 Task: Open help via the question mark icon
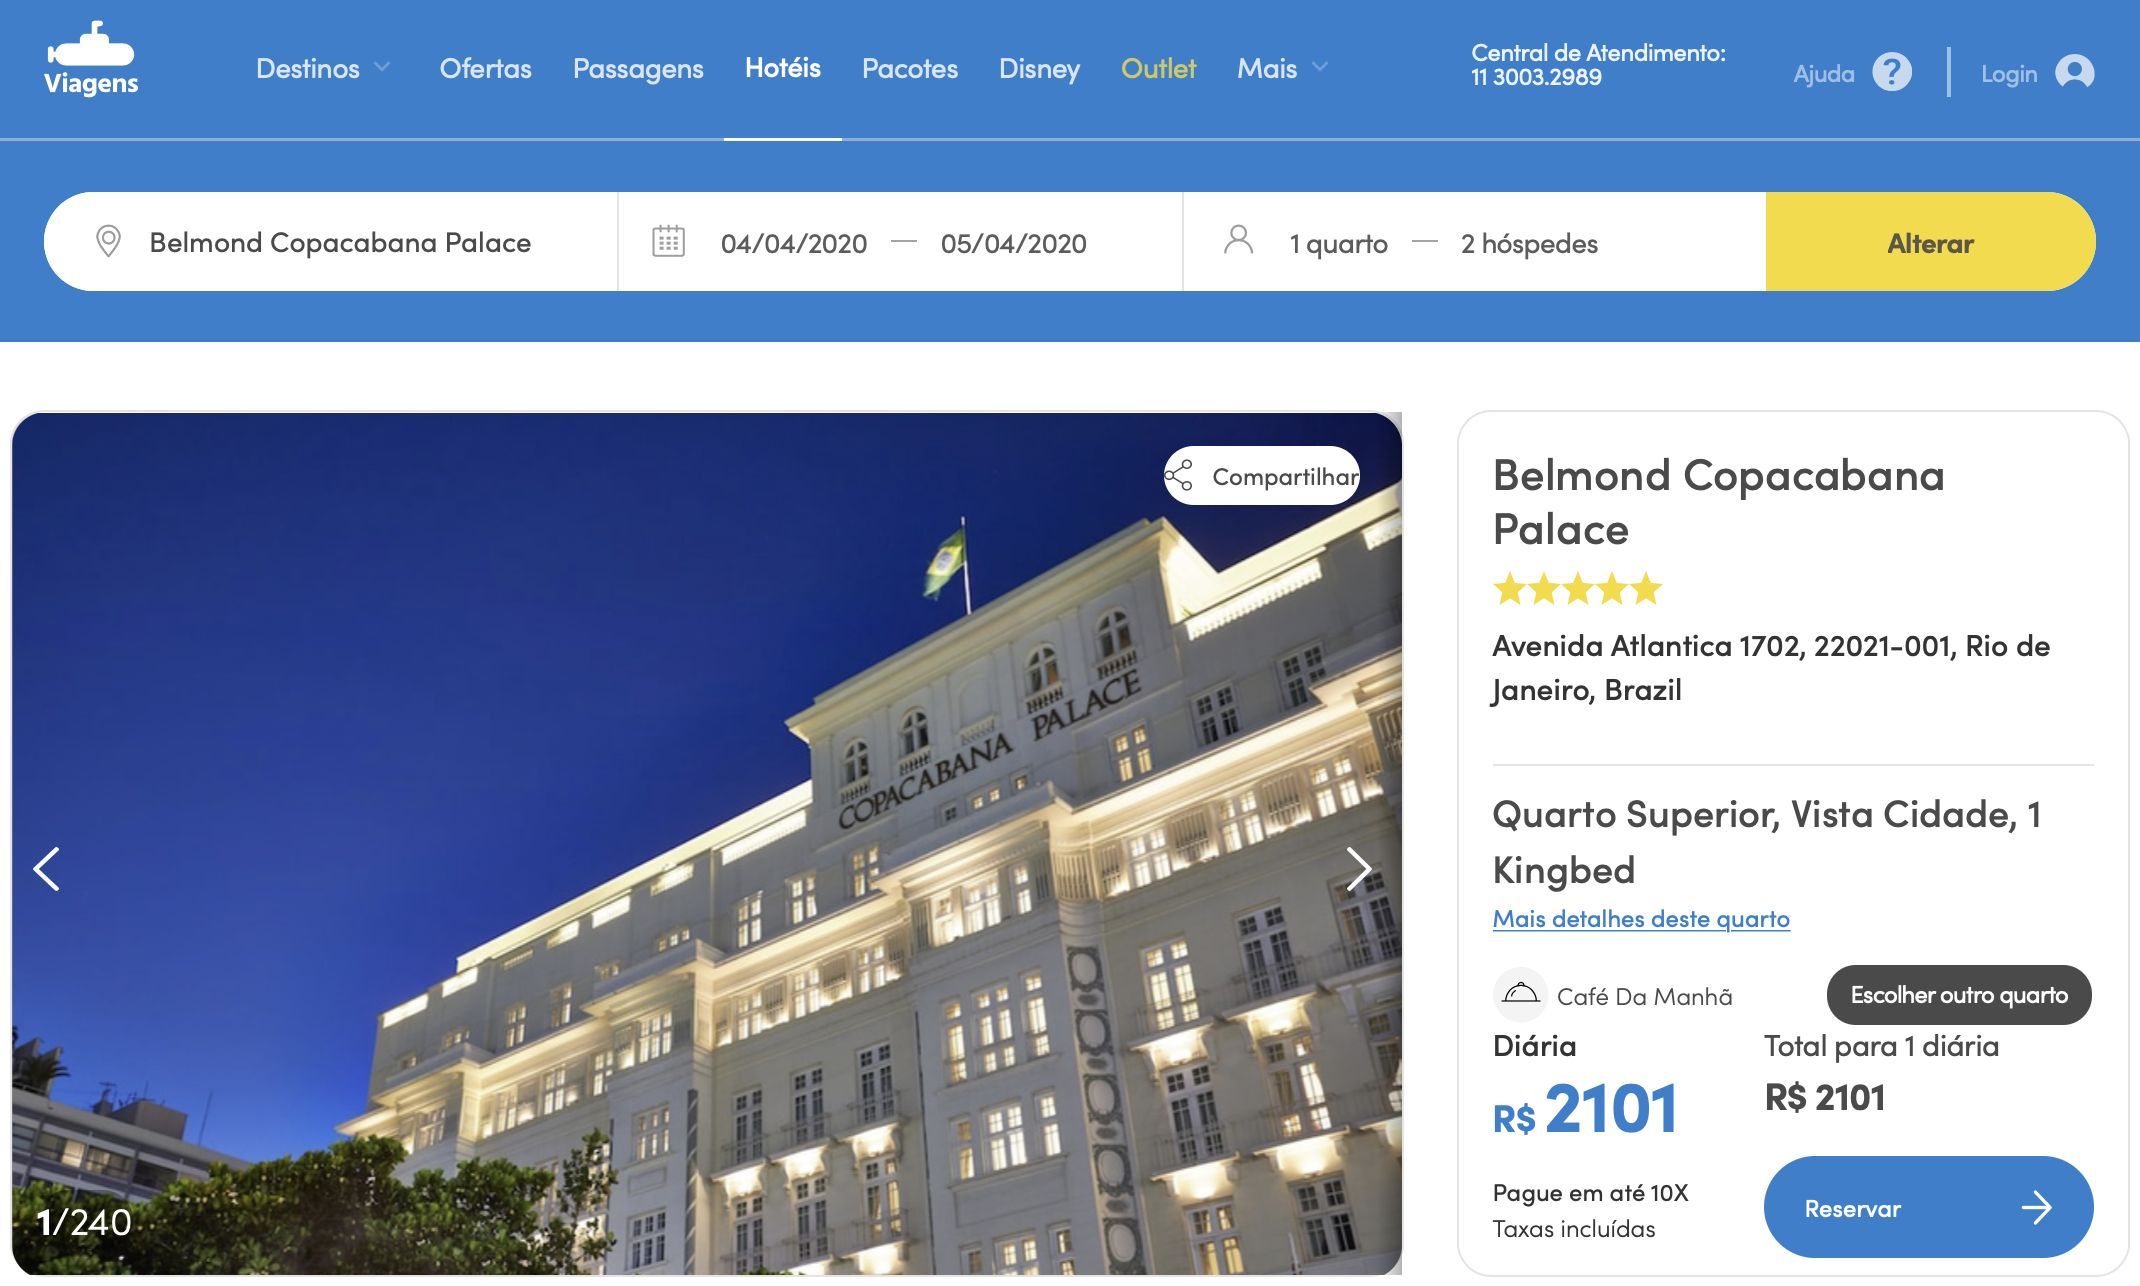click(x=1891, y=72)
